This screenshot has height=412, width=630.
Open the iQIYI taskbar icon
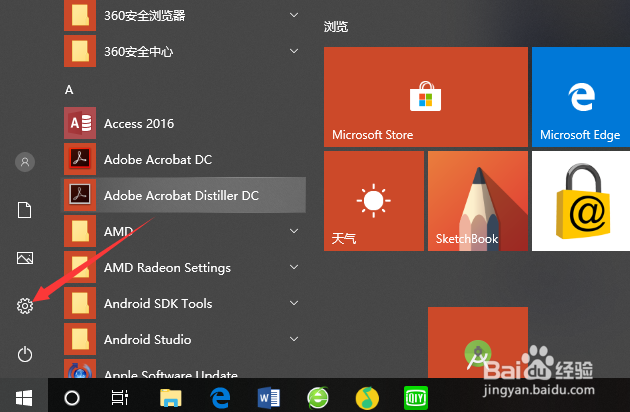point(416,398)
